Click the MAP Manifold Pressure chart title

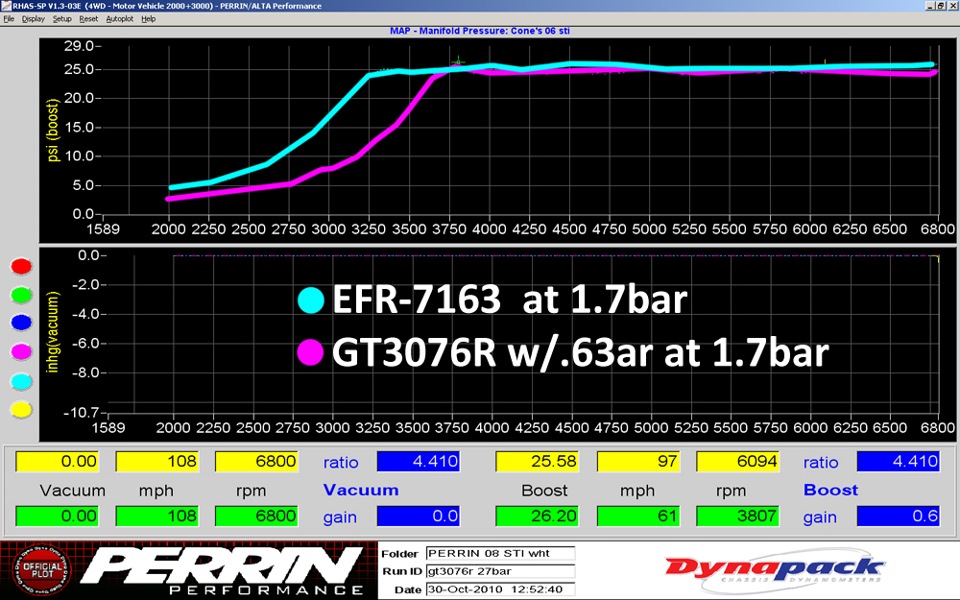[x=479, y=31]
